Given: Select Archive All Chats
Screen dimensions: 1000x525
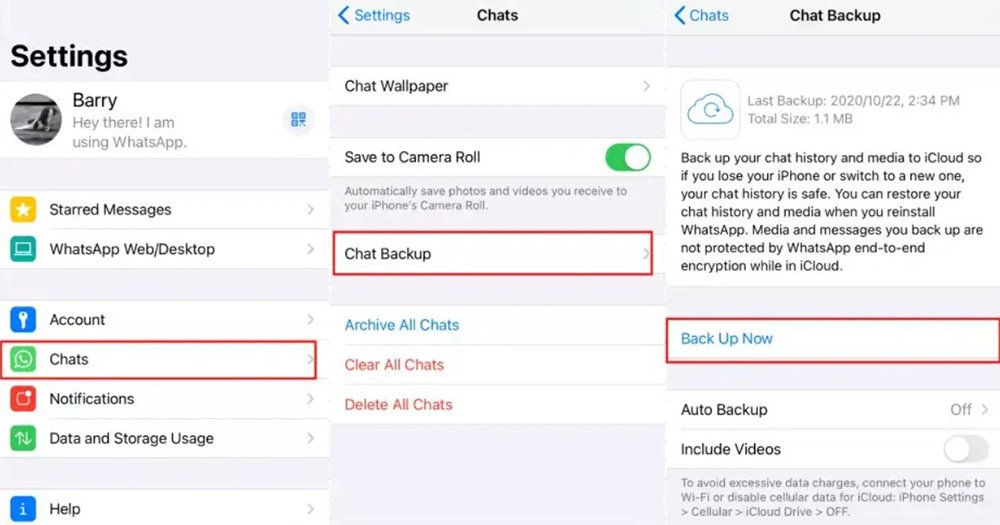Looking at the screenshot, I should click(x=402, y=325).
